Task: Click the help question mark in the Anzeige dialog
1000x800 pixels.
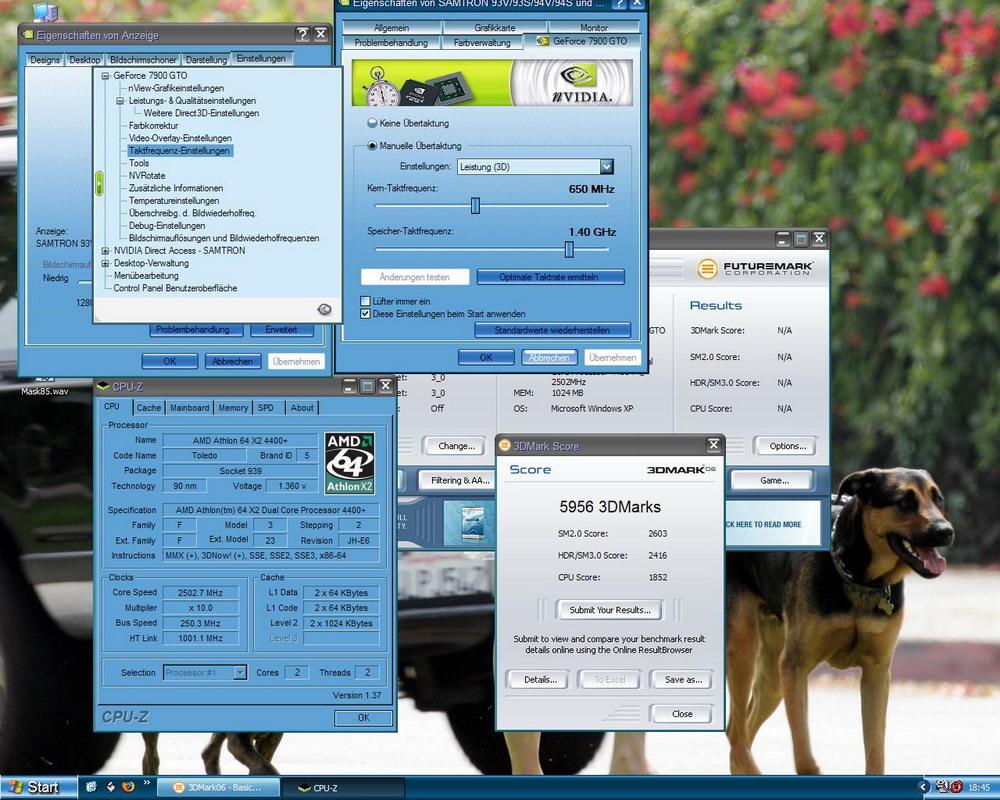Action: 302,34
